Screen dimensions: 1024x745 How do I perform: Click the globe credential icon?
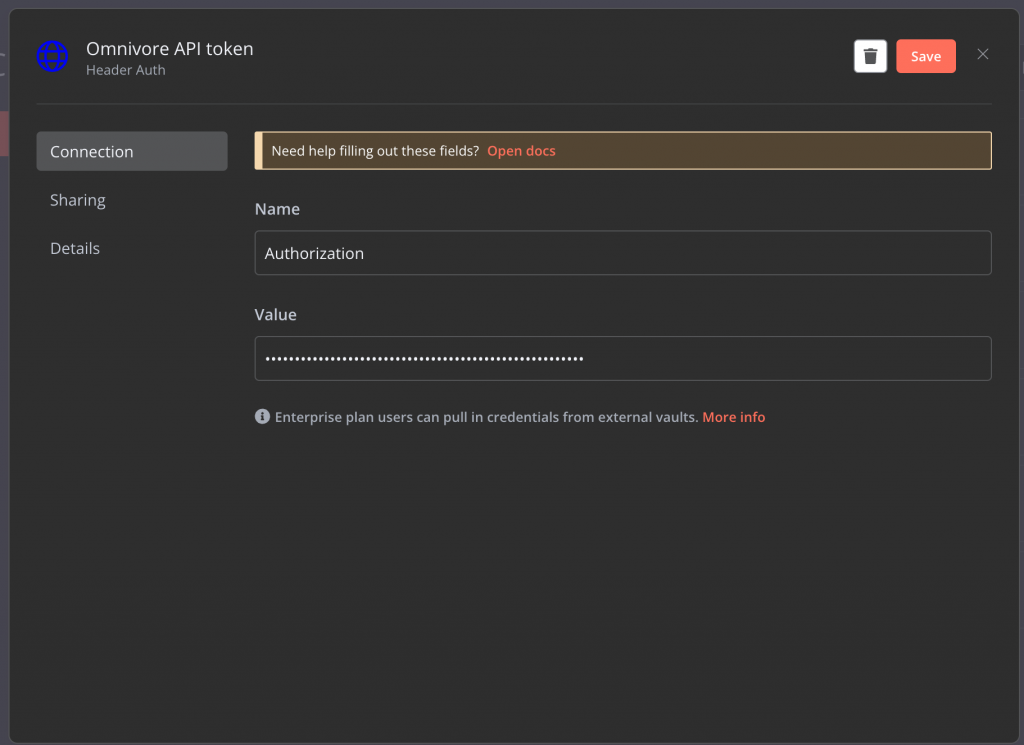(52, 56)
